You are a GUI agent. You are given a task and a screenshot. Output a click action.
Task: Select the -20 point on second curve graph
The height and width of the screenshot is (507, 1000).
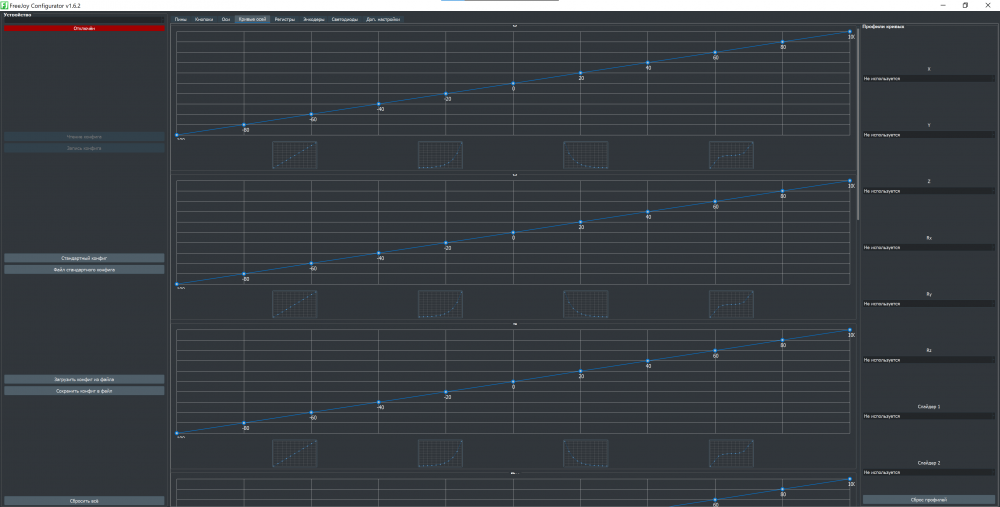pos(446,243)
